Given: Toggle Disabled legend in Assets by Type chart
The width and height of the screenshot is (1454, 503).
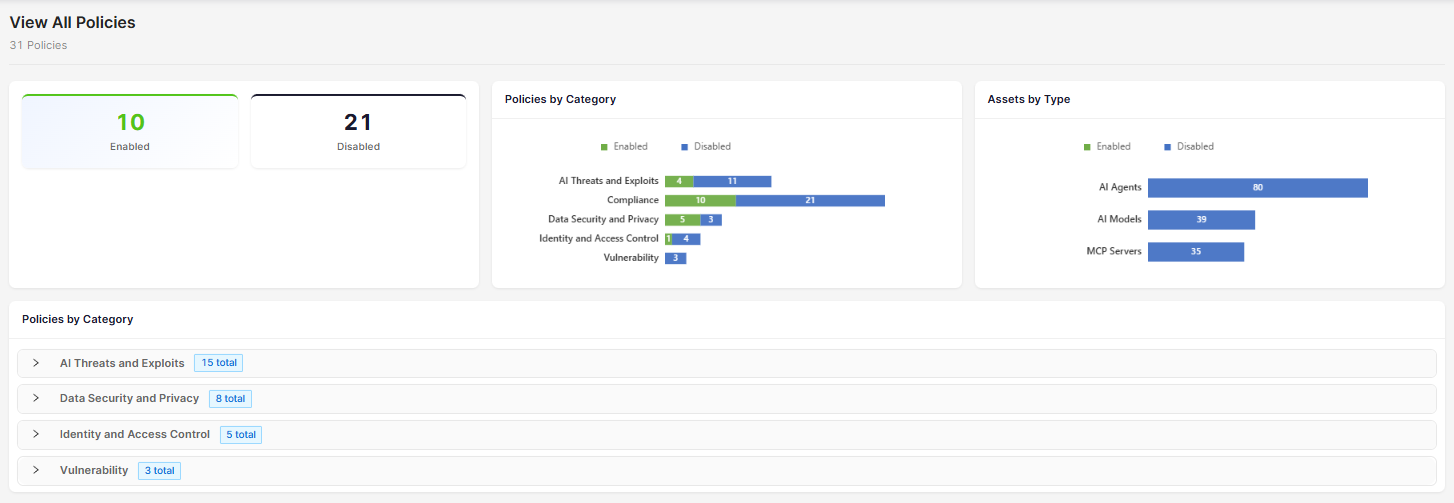Looking at the screenshot, I should click(x=1189, y=147).
